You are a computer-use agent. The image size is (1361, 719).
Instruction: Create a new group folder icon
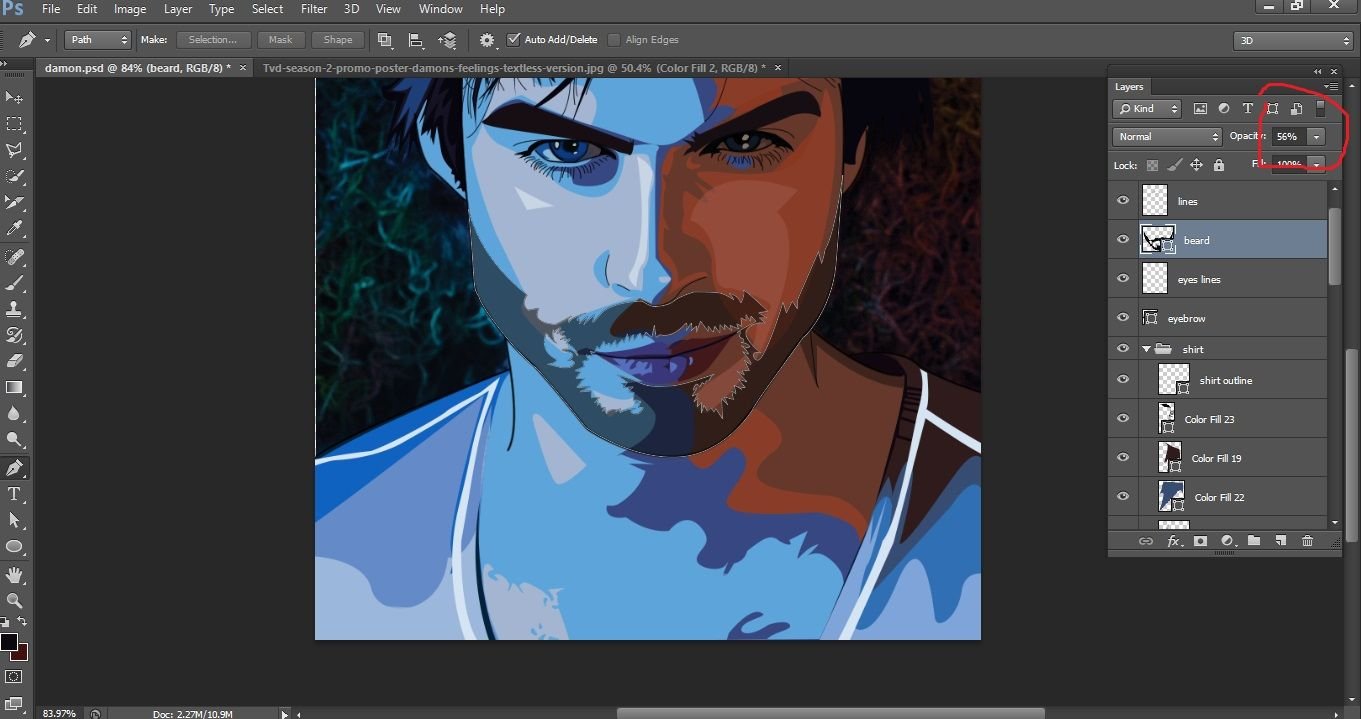tap(1254, 541)
